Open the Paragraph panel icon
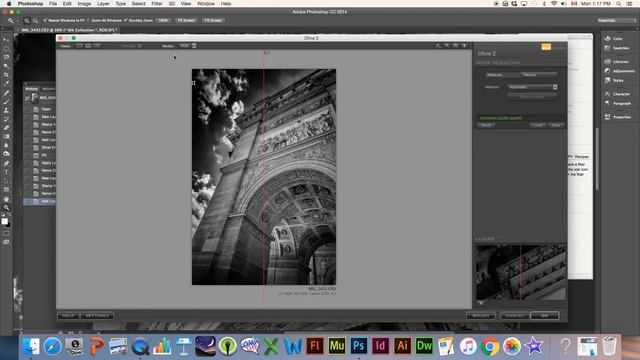This screenshot has width=640, height=360. (x=607, y=103)
